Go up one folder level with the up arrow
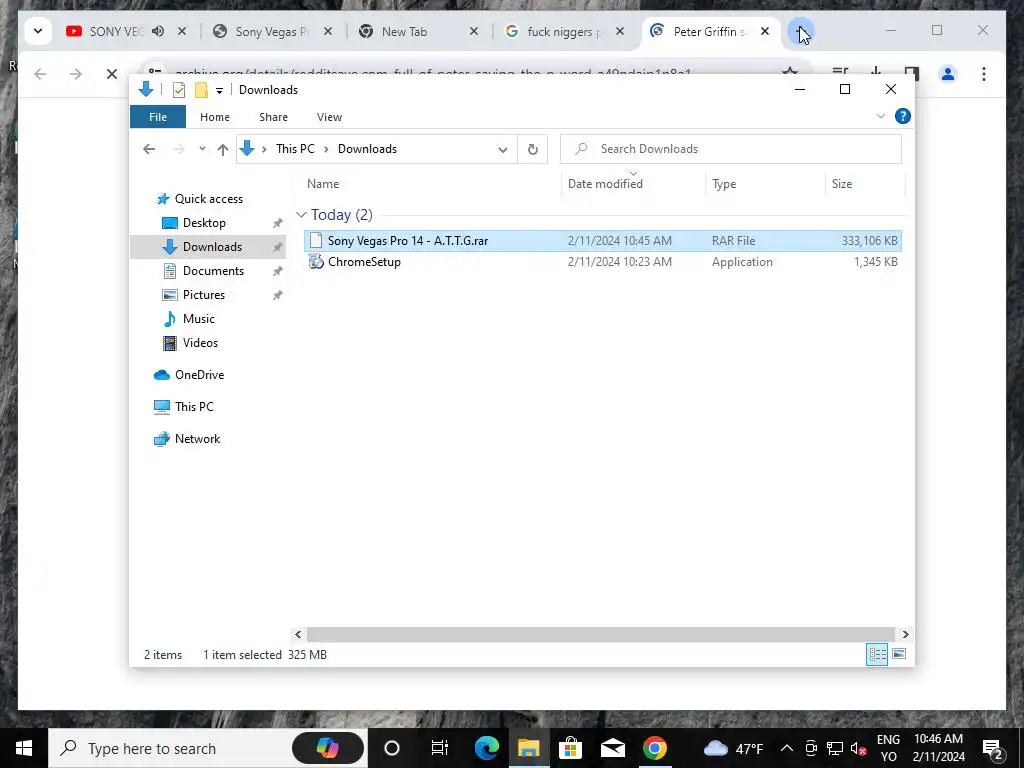This screenshot has height=768, width=1024. coord(223,150)
